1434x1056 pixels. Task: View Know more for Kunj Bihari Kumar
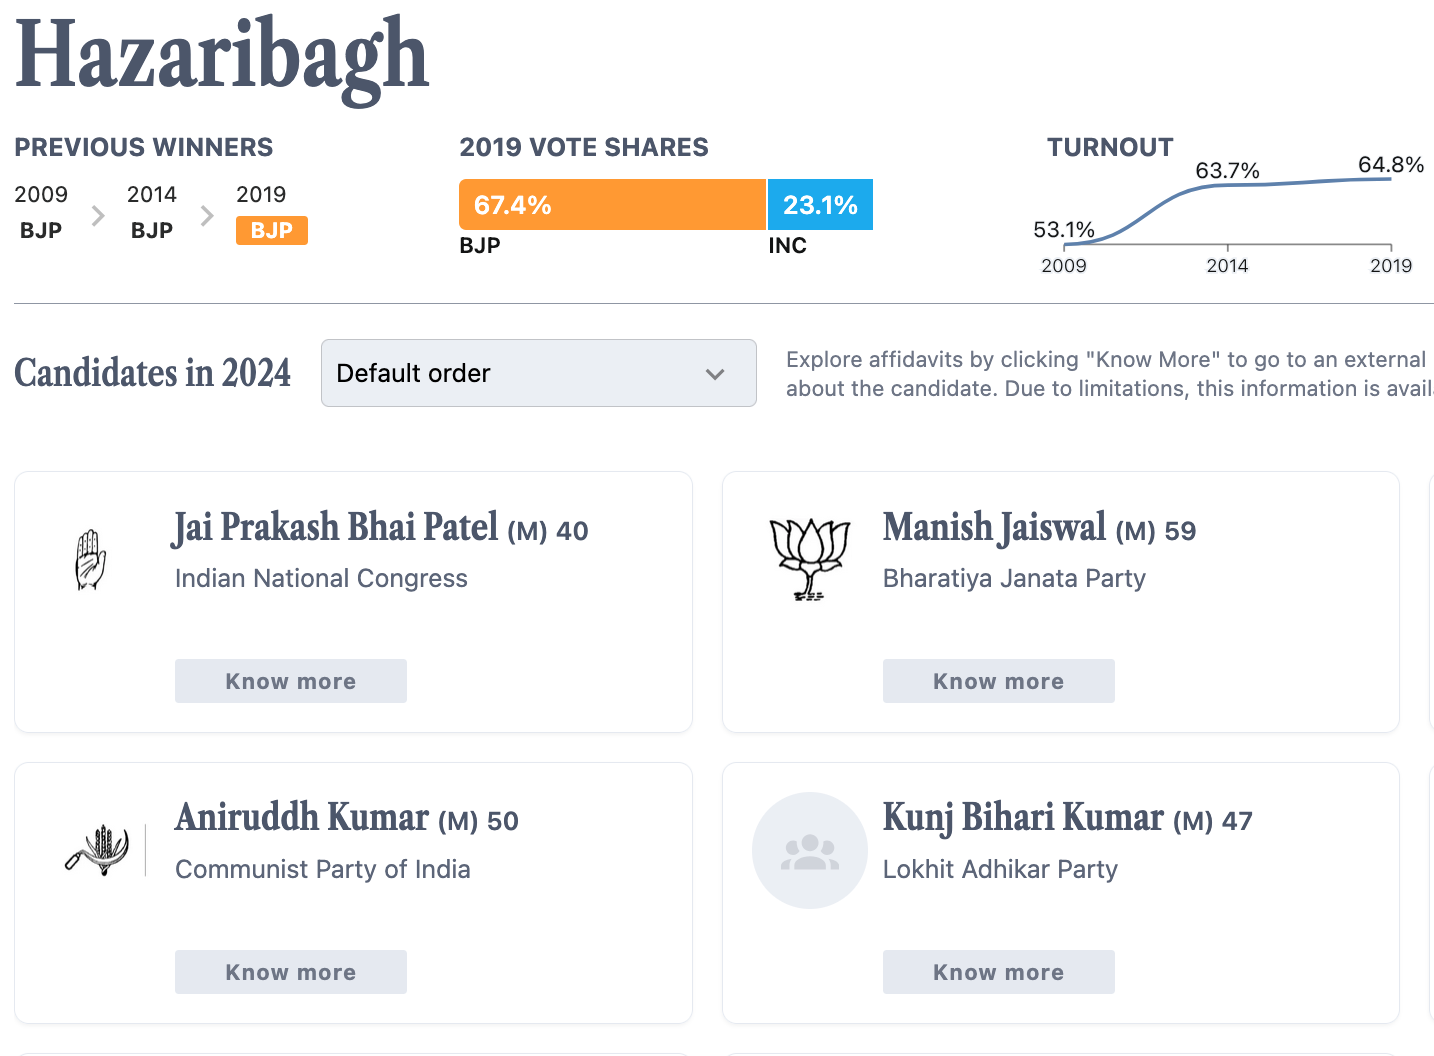998,972
